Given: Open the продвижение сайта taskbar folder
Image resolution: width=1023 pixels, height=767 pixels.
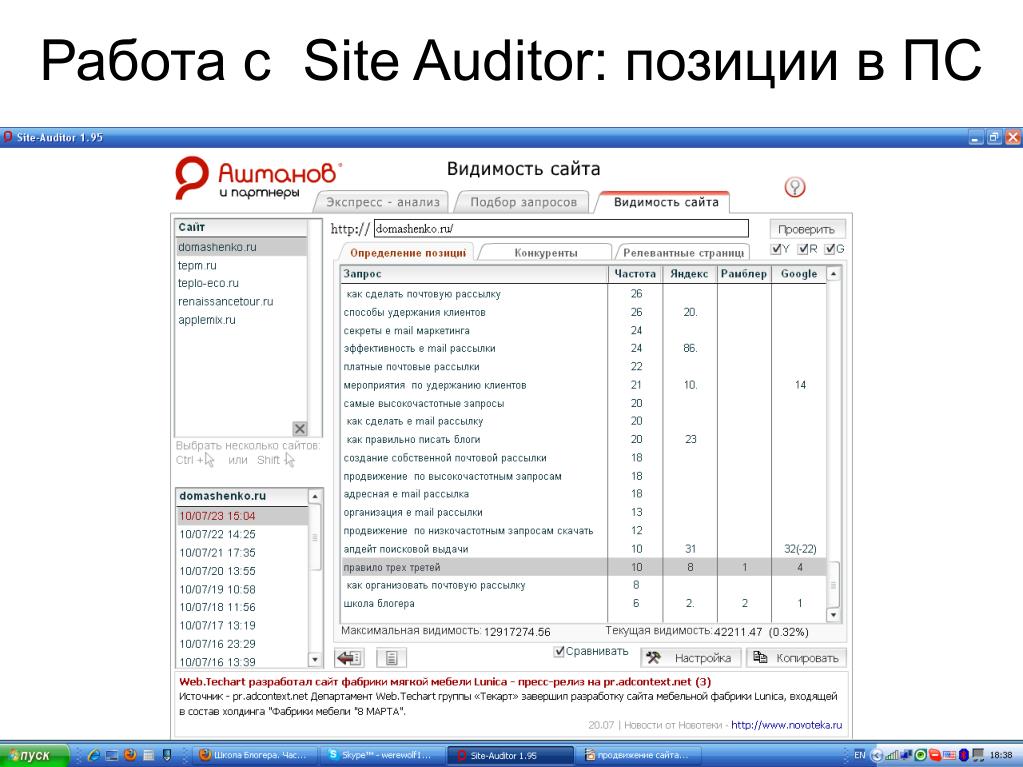Looking at the screenshot, I should click(x=639, y=755).
